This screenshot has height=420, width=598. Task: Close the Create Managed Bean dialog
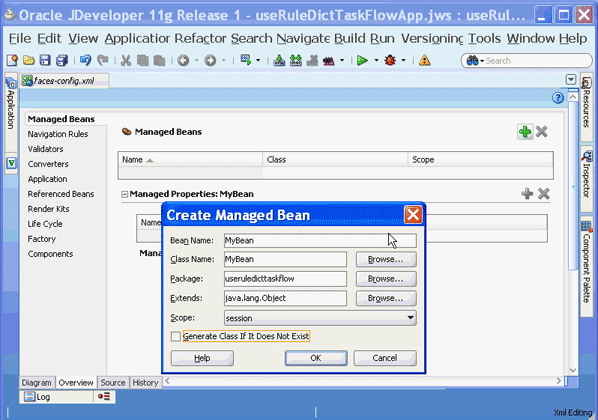413,215
